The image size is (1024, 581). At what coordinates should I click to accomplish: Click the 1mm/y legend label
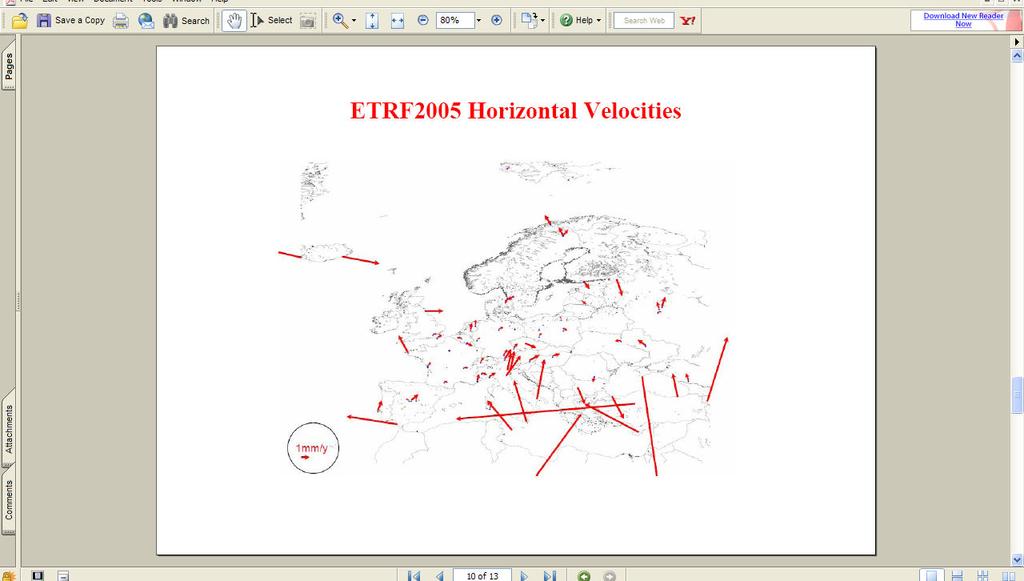pos(312,448)
